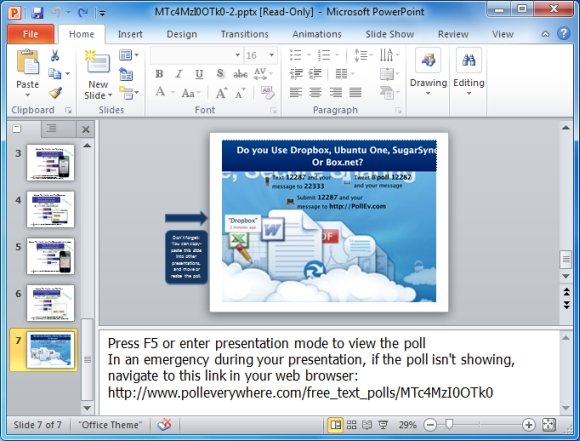The width and height of the screenshot is (580, 441).
Task: Center align text
Action: coord(315,92)
